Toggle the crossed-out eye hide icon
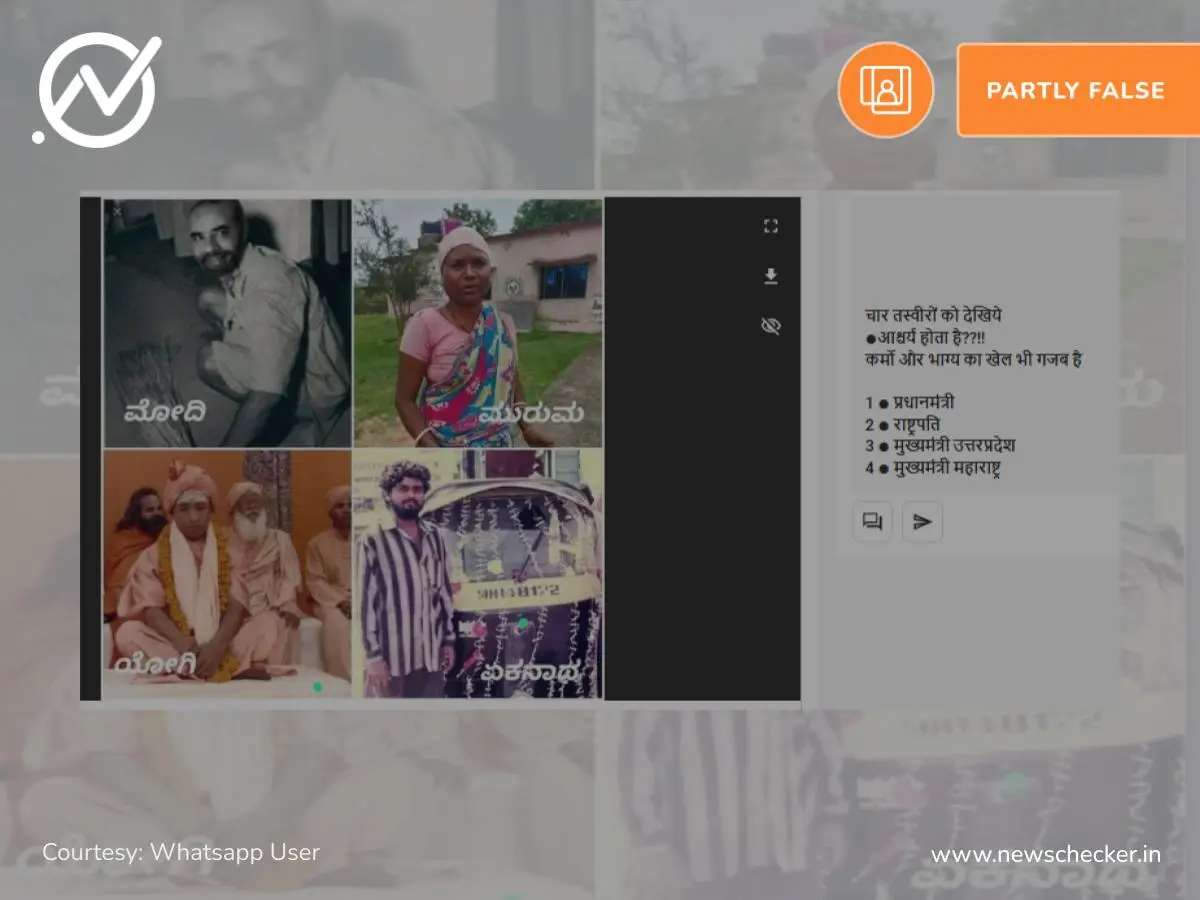This screenshot has height=900, width=1200. coord(770,326)
